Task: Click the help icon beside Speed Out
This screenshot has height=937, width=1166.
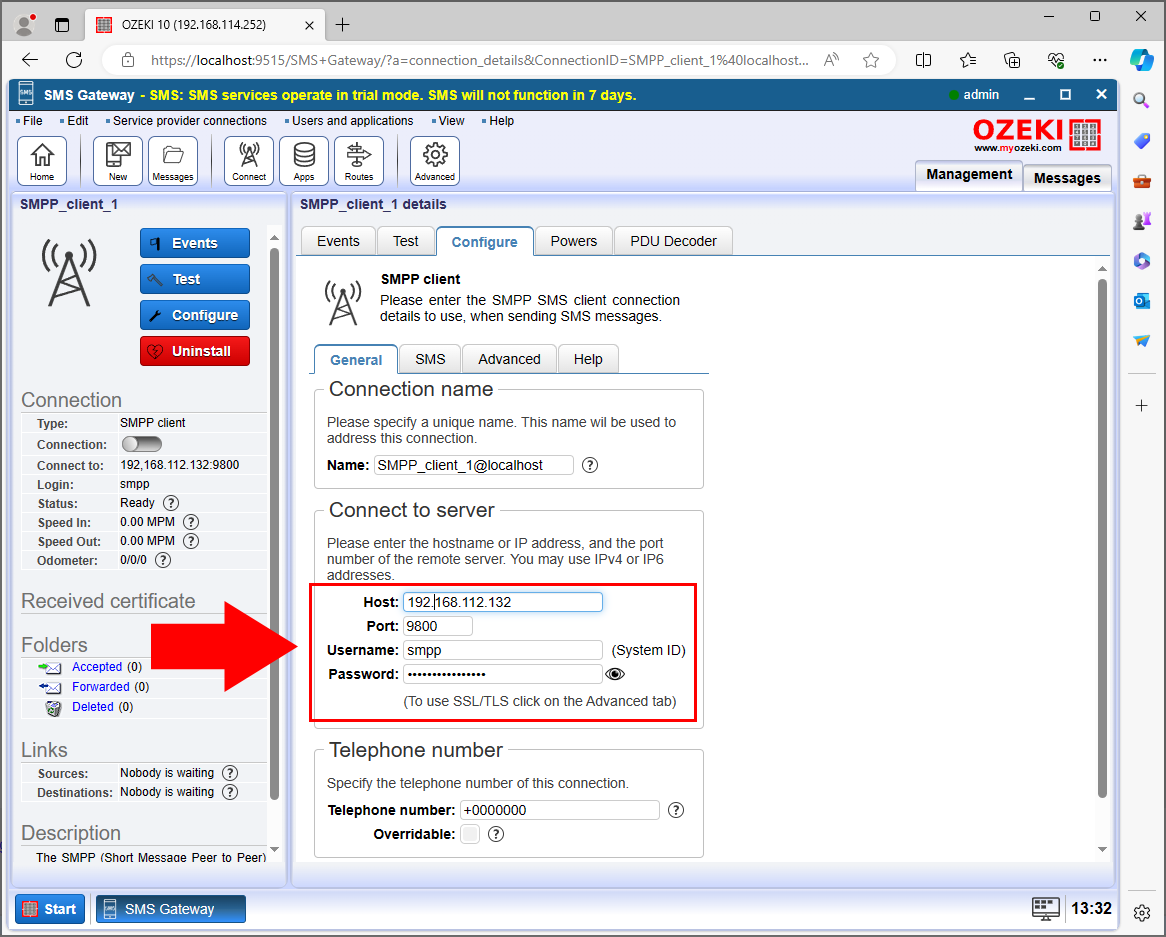Action: pos(191,541)
